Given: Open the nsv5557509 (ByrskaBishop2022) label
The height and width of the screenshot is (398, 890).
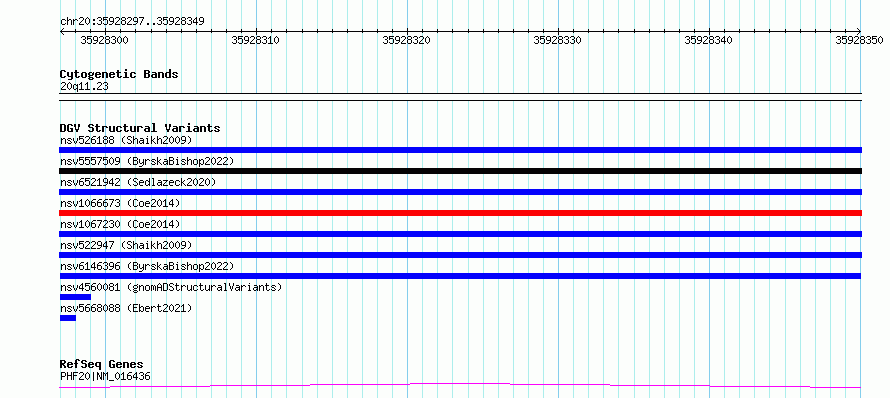Looking at the screenshot, I should [x=147, y=161].
